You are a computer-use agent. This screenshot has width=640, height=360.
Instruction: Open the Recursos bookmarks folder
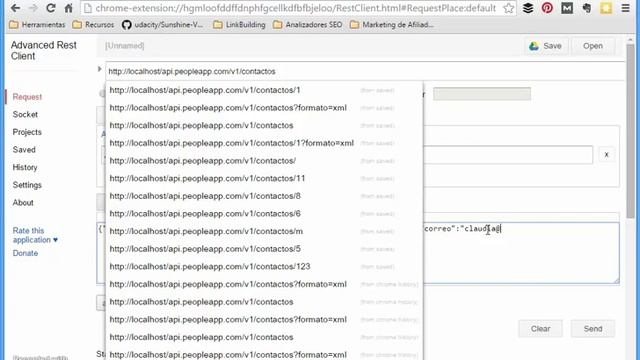pyautogui.click(x=93, y=25)
